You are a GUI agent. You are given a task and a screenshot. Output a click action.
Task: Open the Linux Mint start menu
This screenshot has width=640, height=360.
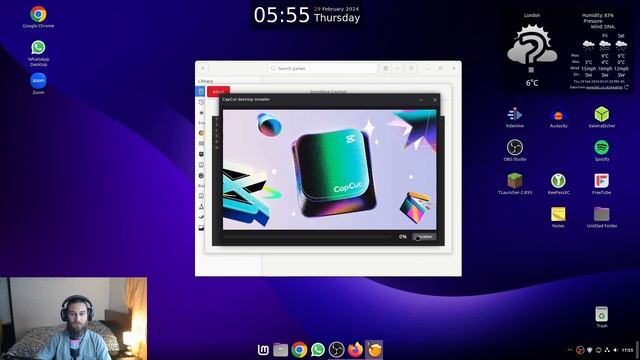click(x=263, y=350)
